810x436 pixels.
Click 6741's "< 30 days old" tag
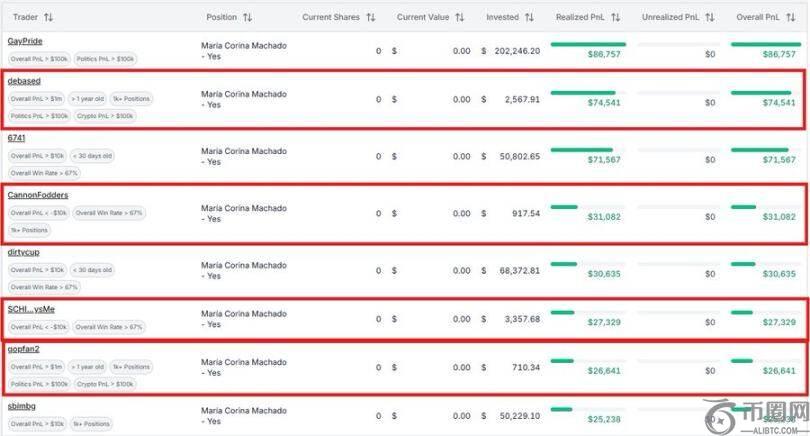pyautogui.click(x=93, y=156)
